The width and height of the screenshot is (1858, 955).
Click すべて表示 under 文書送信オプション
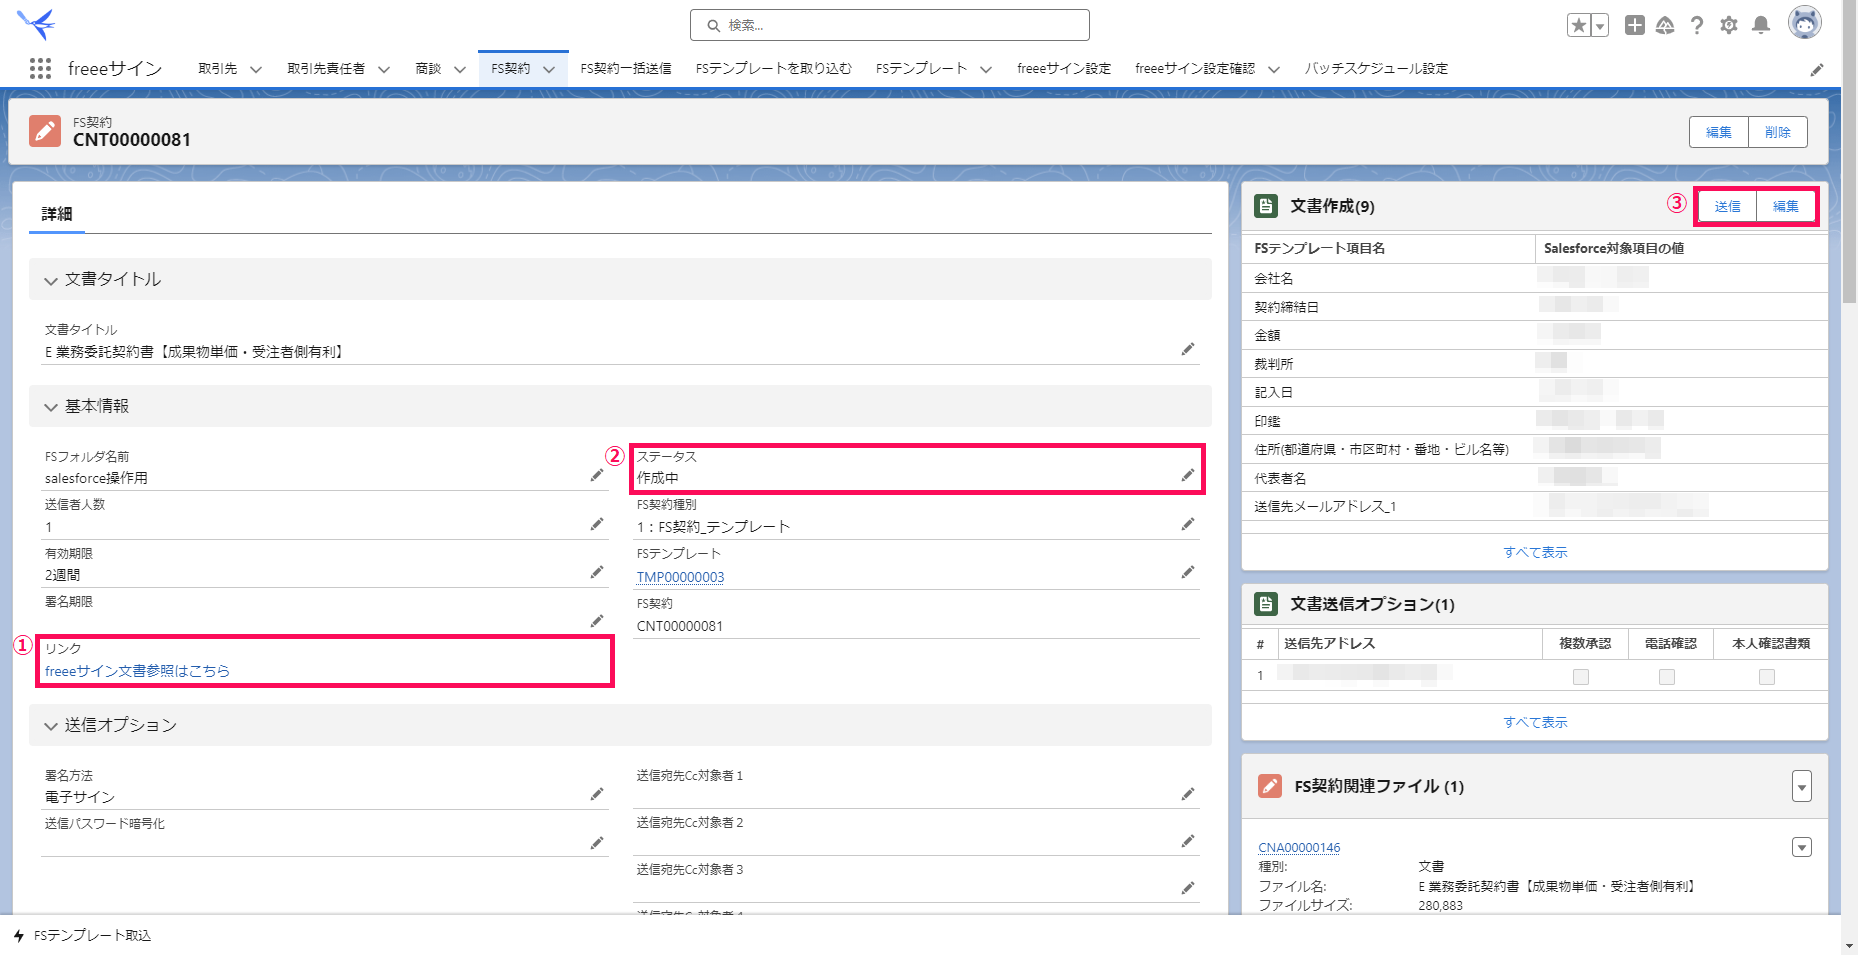(1535, 722)
